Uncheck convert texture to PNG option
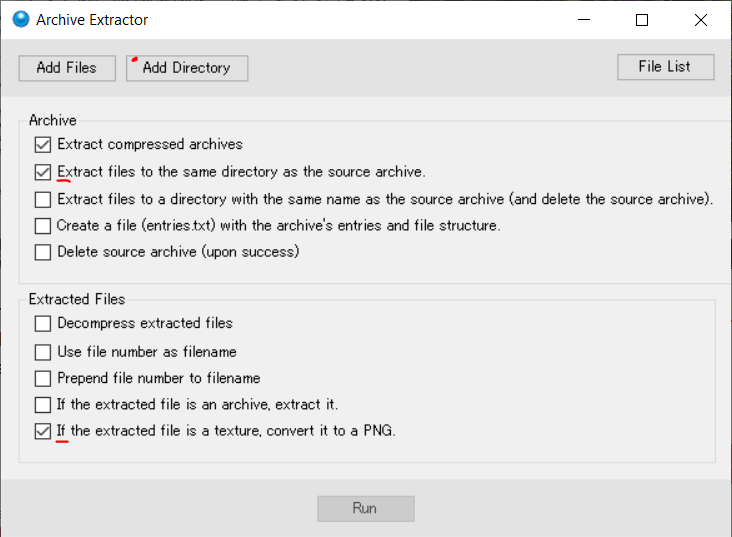The image size is (732, 537). click(43, 431)
